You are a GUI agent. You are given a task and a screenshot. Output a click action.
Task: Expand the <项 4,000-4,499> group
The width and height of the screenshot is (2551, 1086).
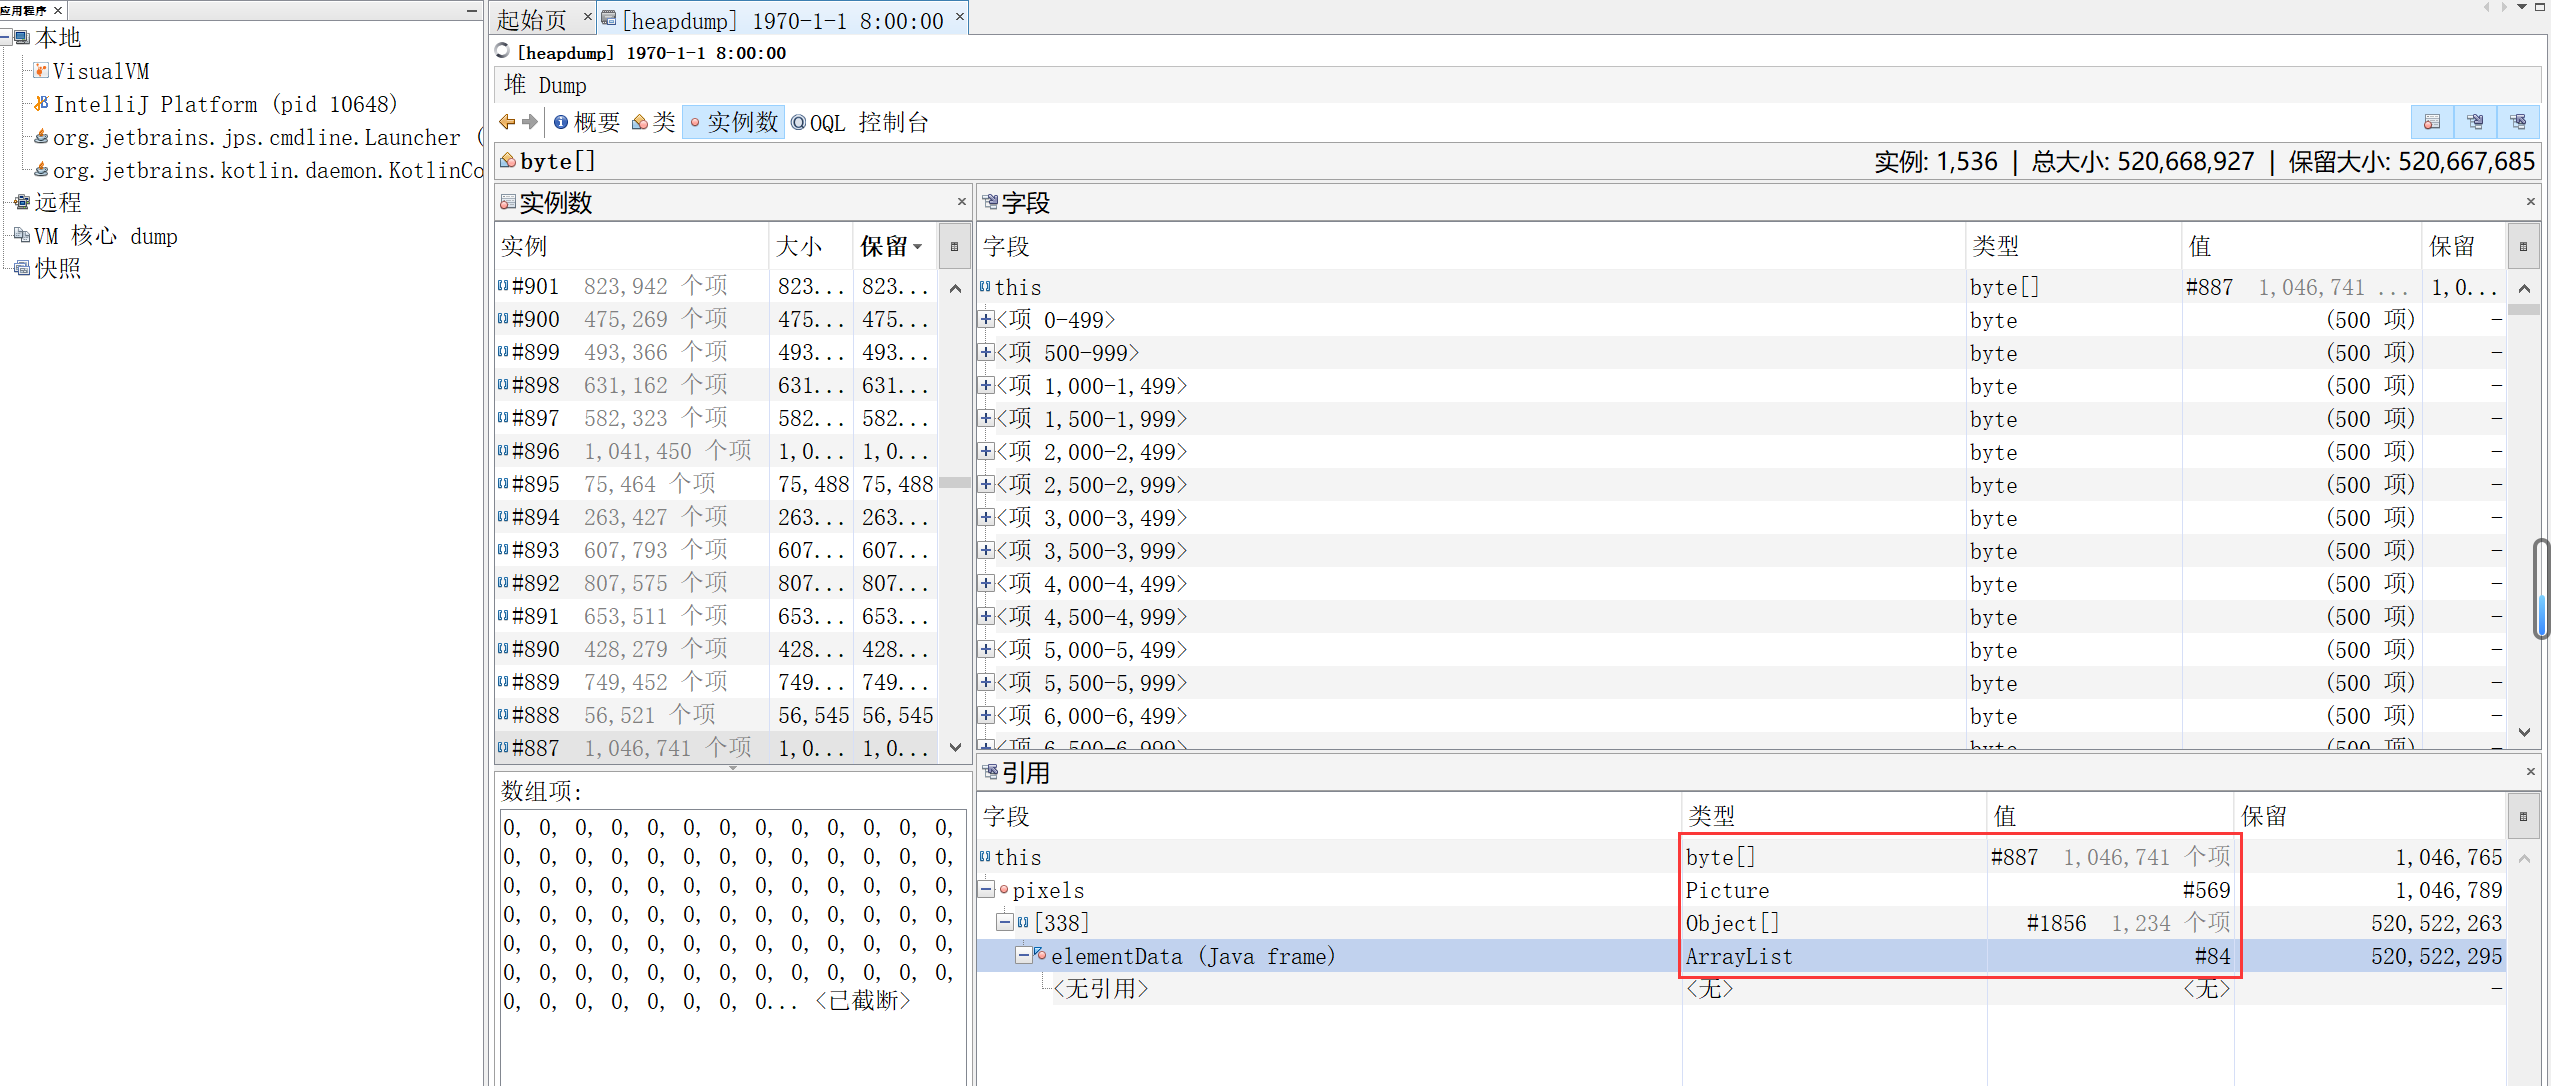click(986, 584)
